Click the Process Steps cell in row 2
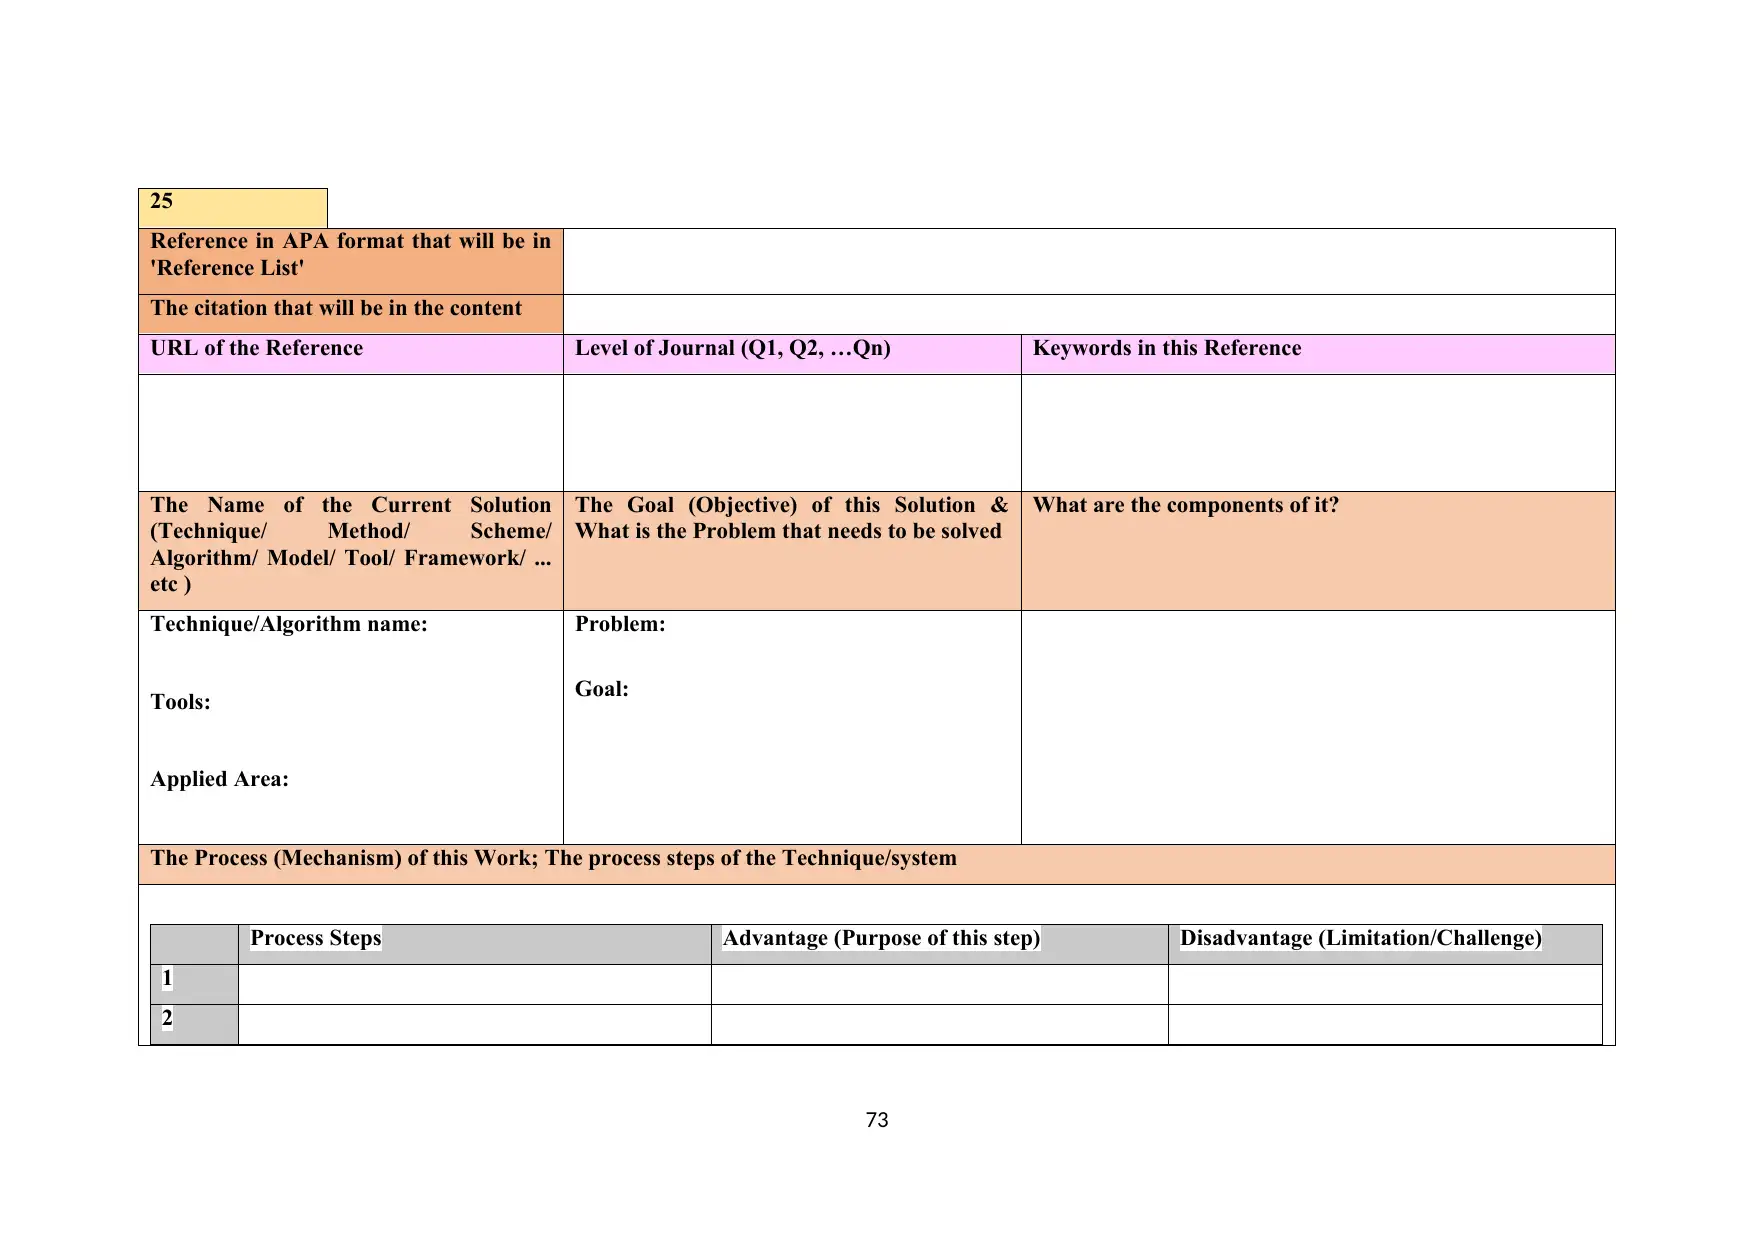Viewport: 1754px width, 1241px height. pyautogui.click(x=475, y=1024)
